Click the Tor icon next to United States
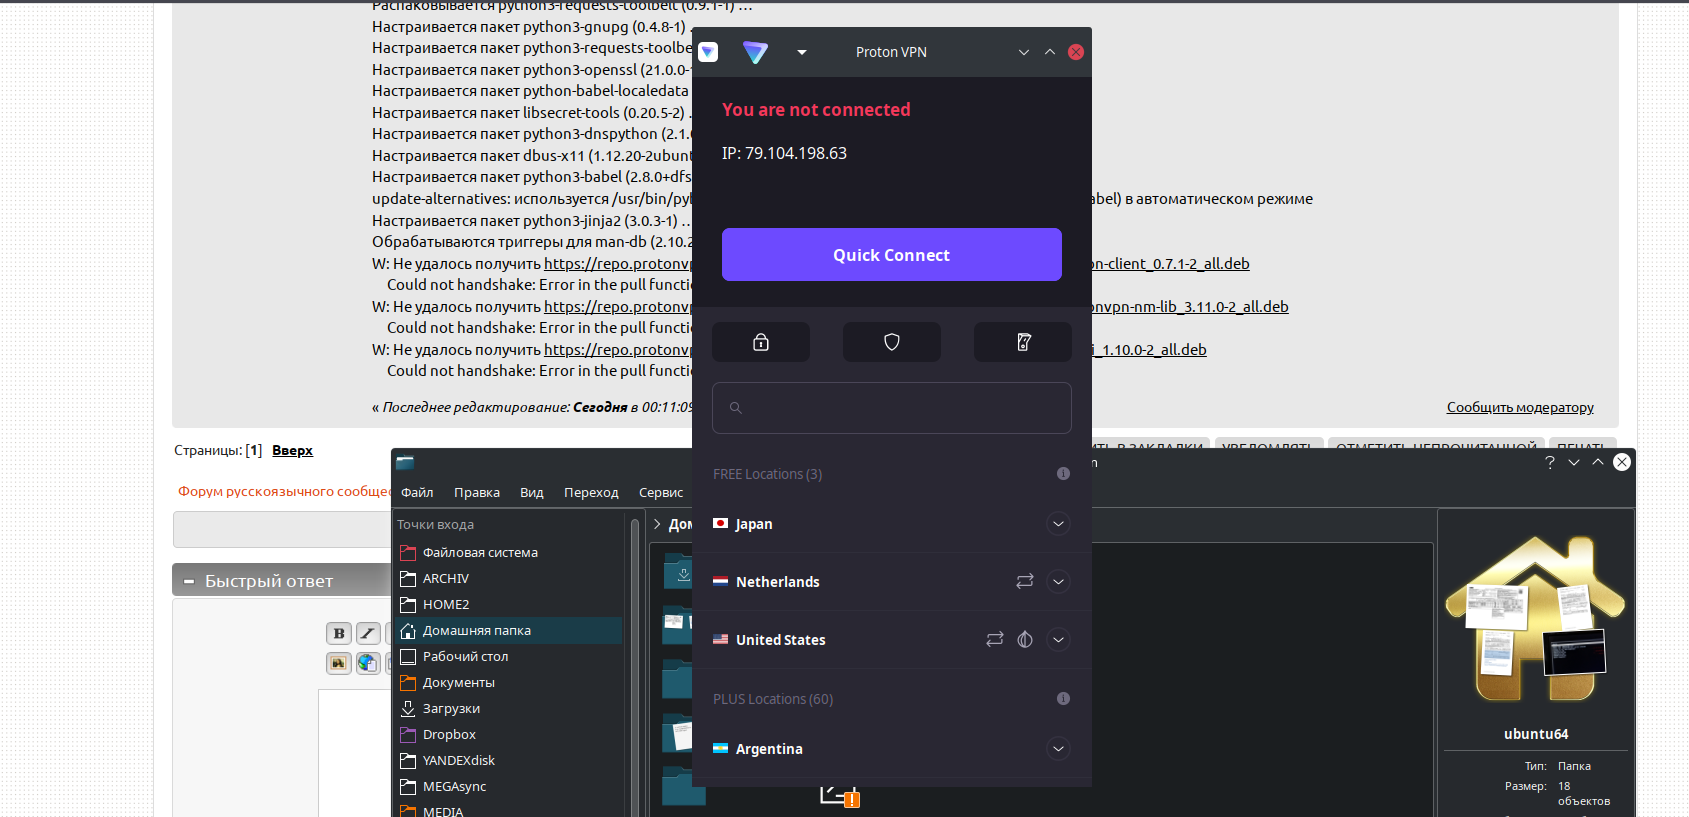1689x817 pixels. pos(1025,639)
